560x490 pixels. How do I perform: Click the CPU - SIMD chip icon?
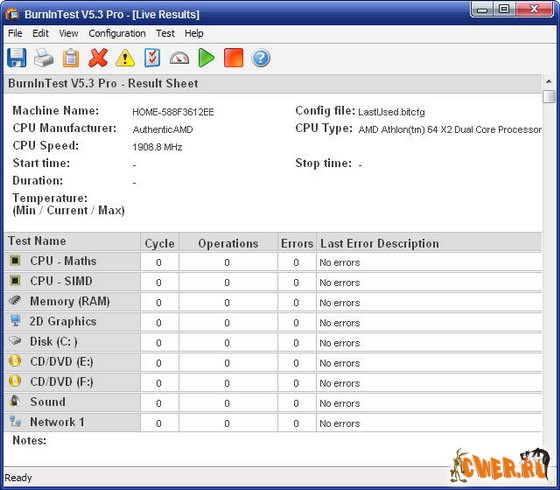tap(15, 280)
